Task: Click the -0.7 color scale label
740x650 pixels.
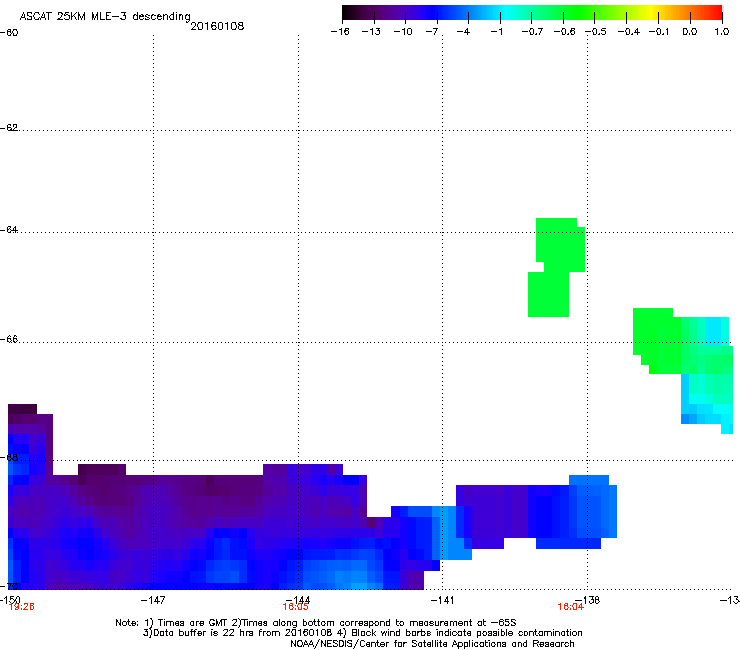Action: pyautogui.click(x=532, y=32)
